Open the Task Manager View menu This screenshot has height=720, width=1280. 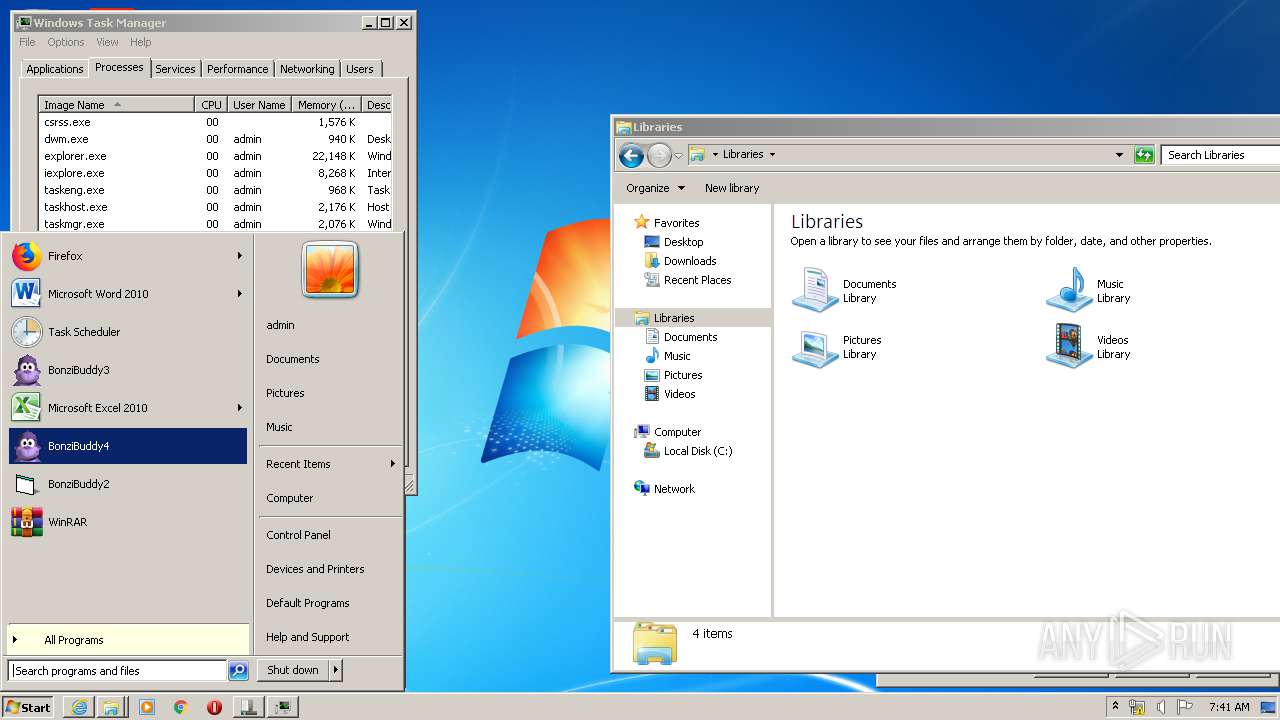107,42
